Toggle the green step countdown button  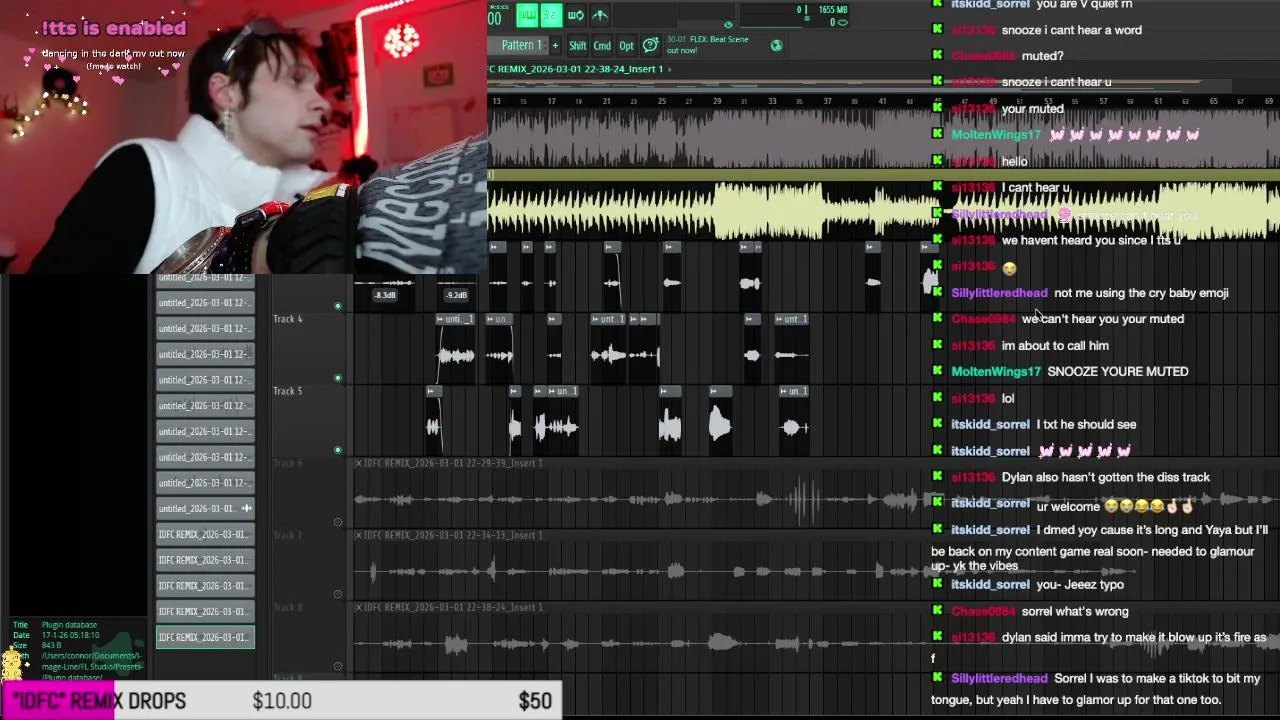(551, 15)
